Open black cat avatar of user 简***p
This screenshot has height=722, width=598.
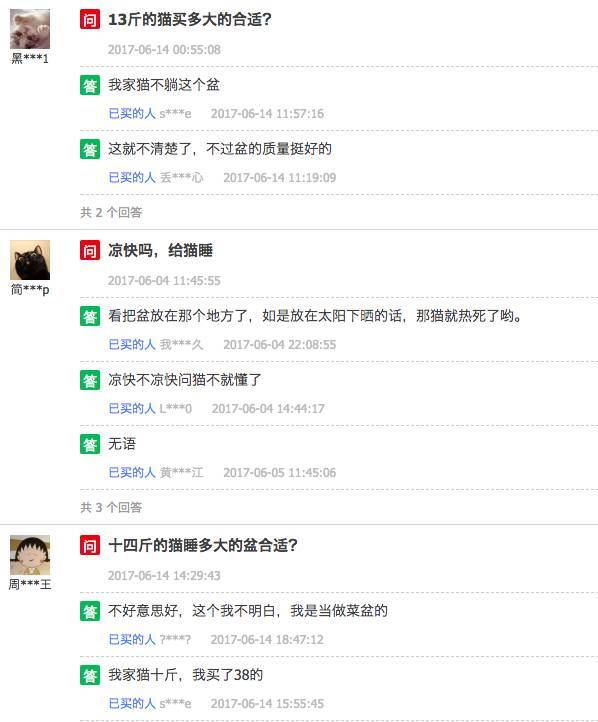point(30,260)
